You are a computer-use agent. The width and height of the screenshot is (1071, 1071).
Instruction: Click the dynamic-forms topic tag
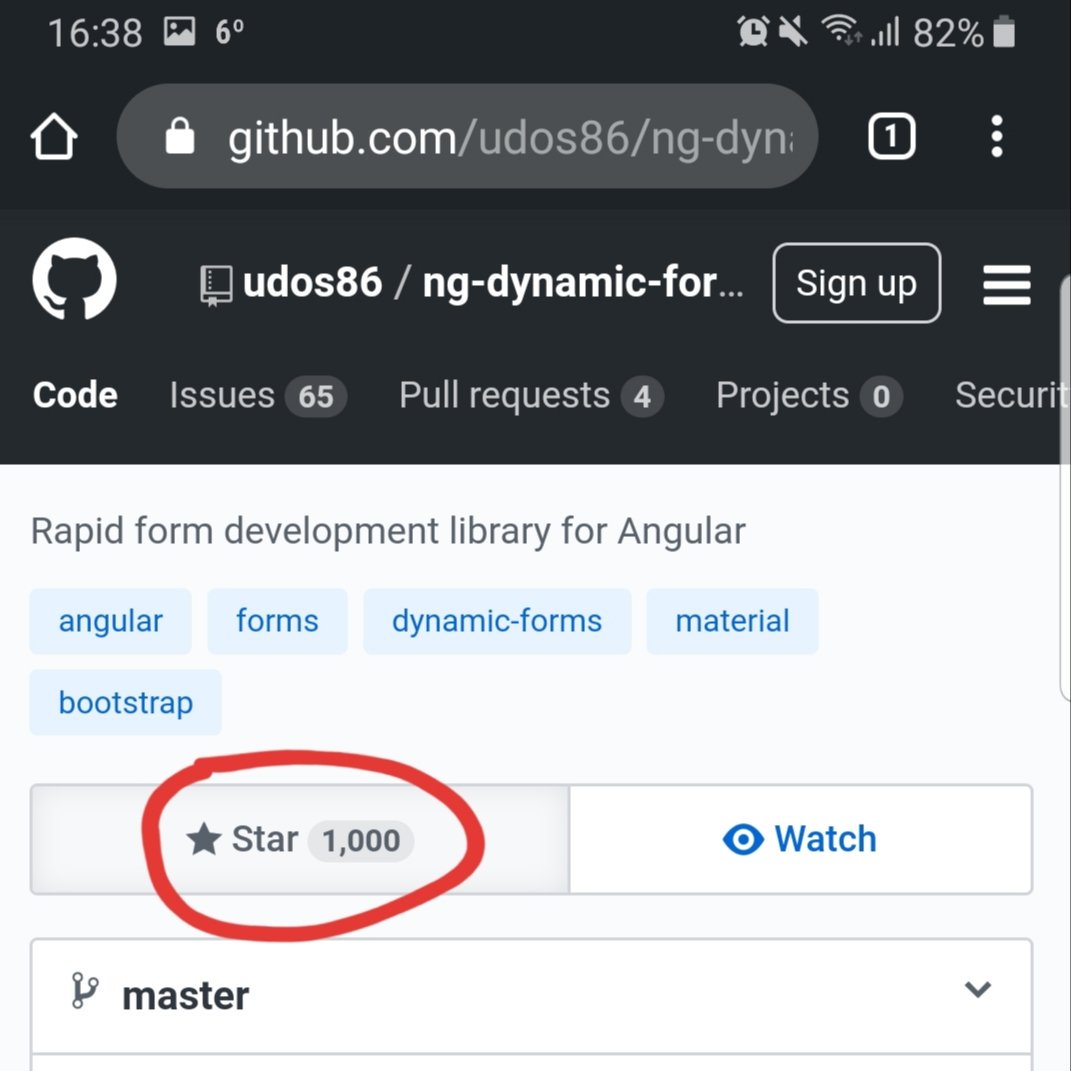[497, 621]
